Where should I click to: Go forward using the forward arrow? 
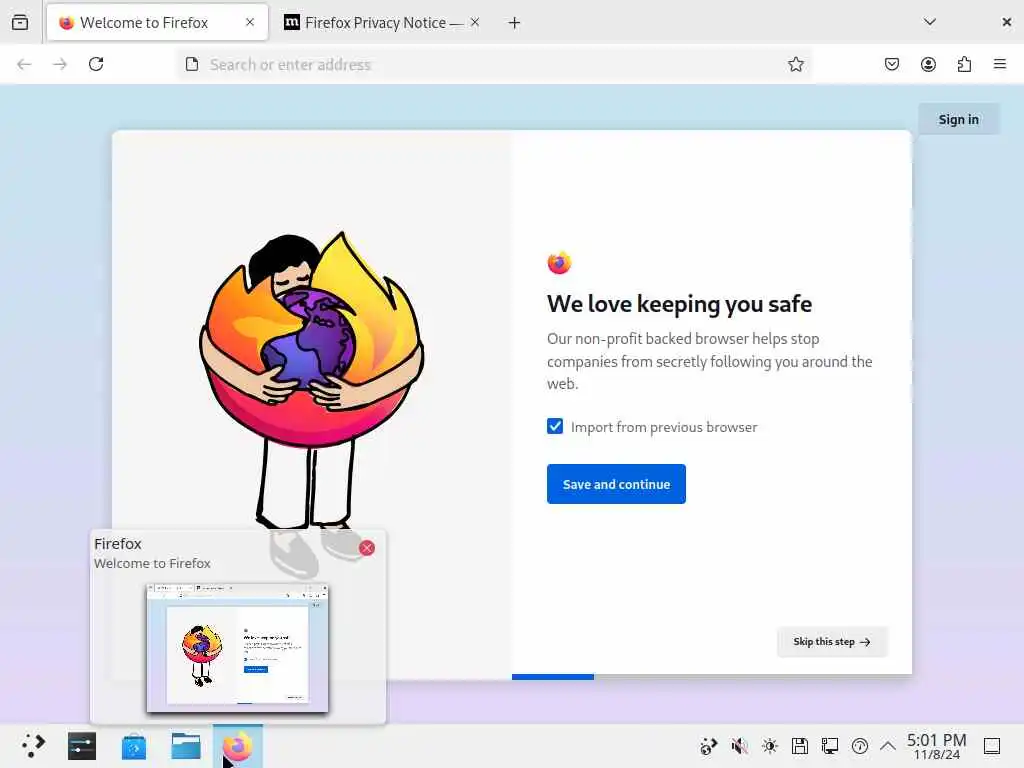pos(60,64)
